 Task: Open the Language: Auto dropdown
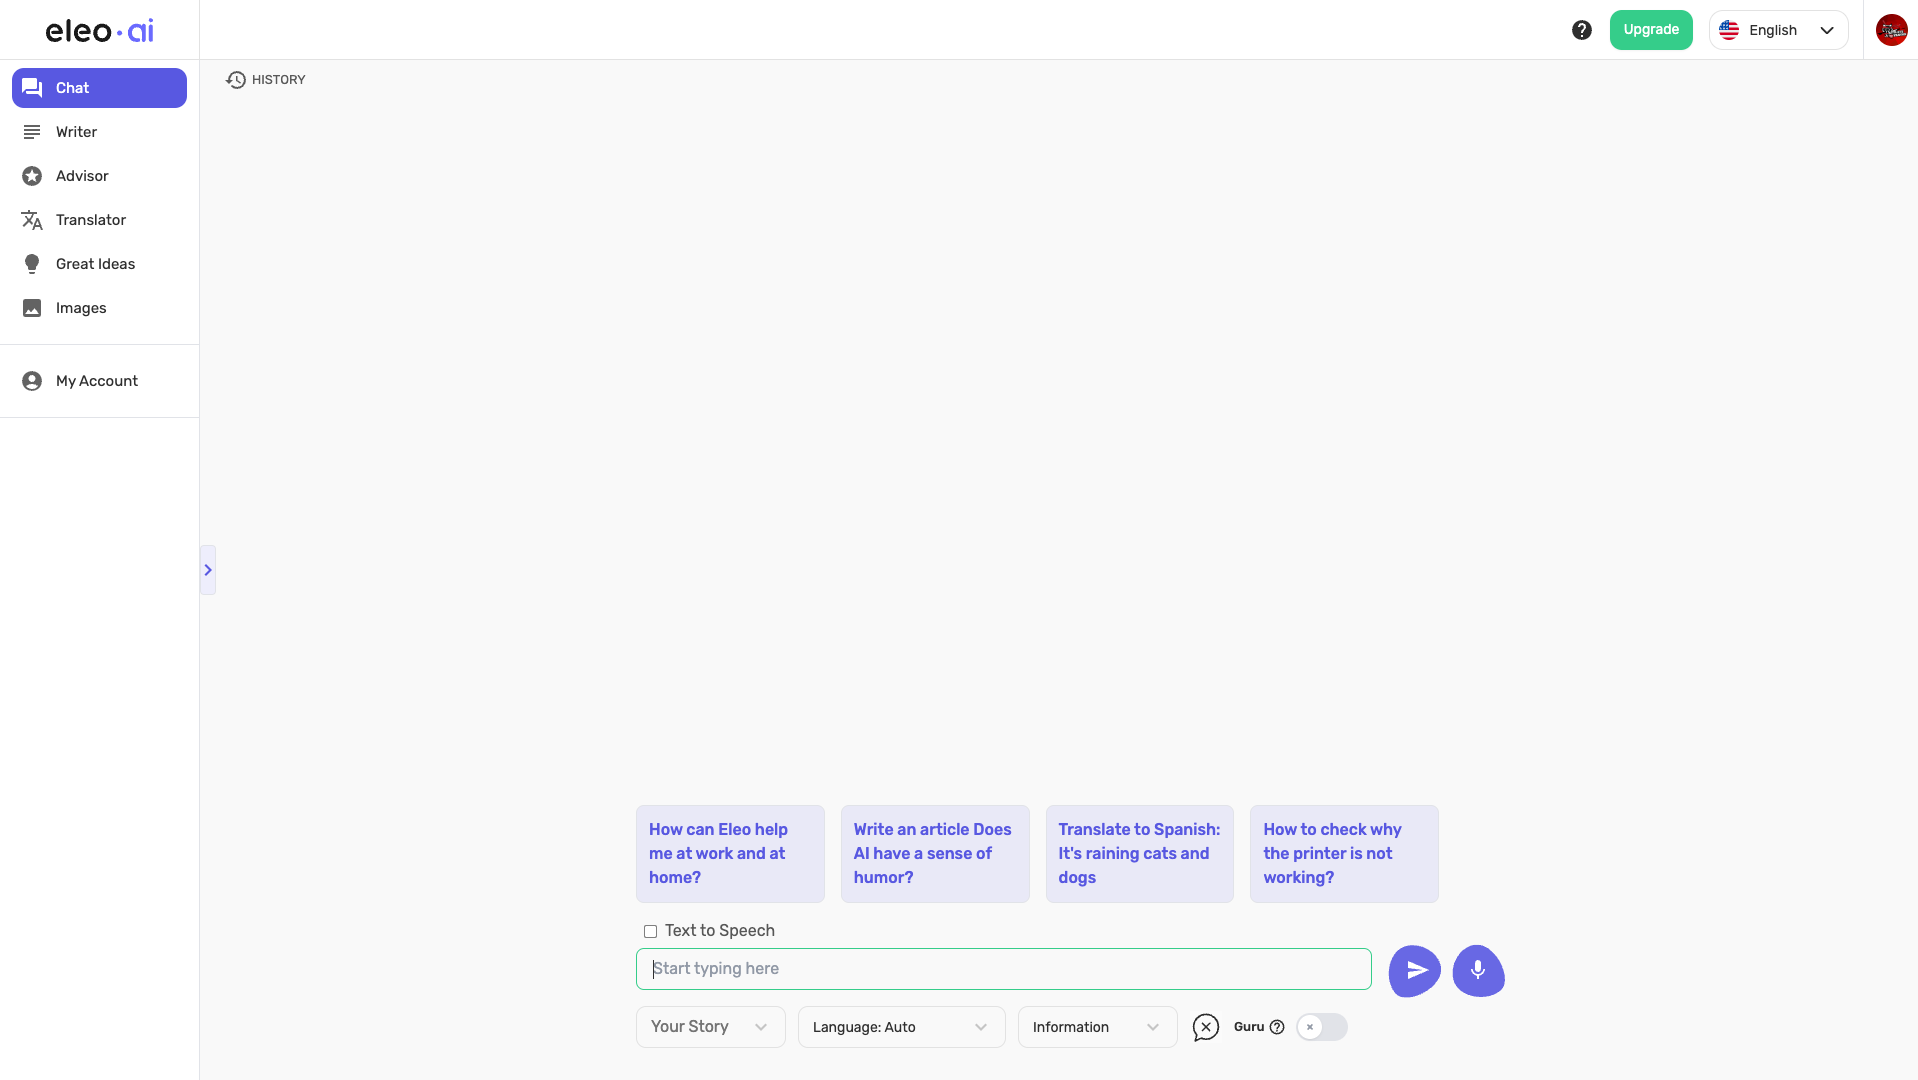900,1027
